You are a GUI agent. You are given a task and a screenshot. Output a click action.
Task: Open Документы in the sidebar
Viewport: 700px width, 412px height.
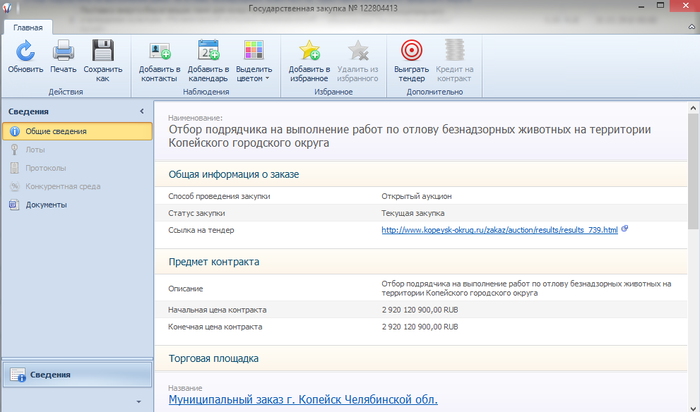point(46,205)
